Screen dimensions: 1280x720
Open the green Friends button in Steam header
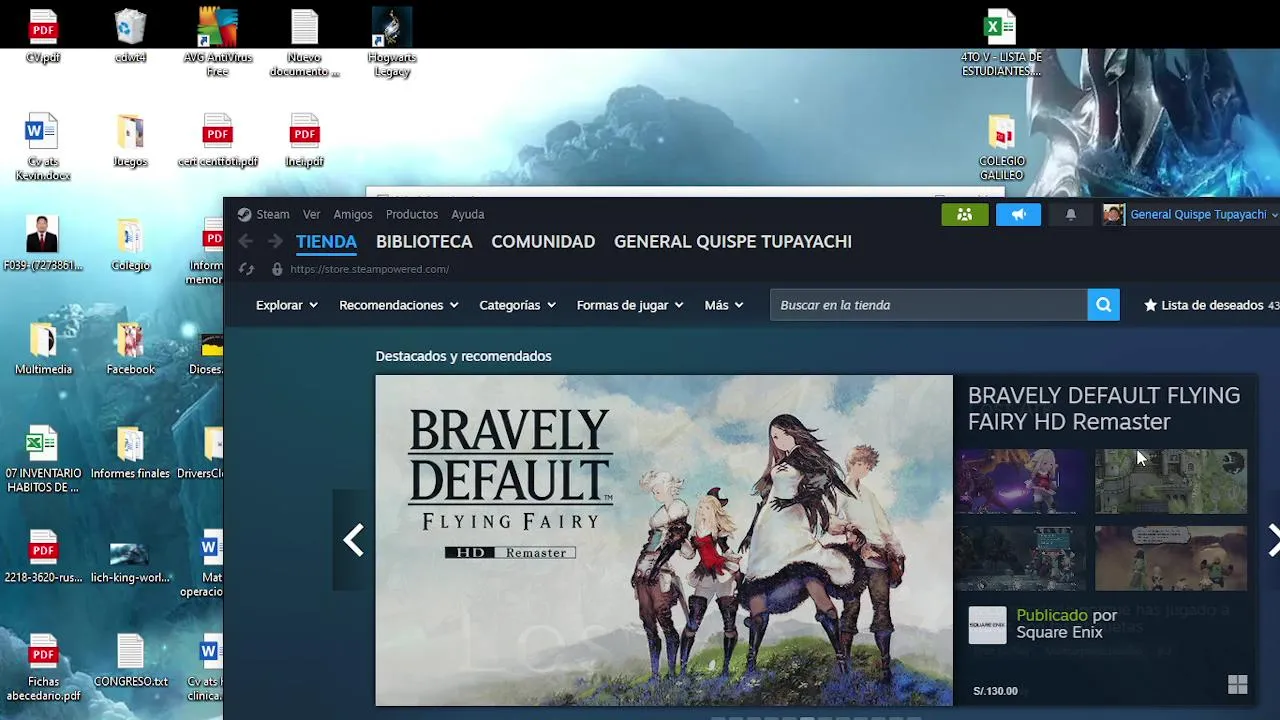[x=965, y=214]
